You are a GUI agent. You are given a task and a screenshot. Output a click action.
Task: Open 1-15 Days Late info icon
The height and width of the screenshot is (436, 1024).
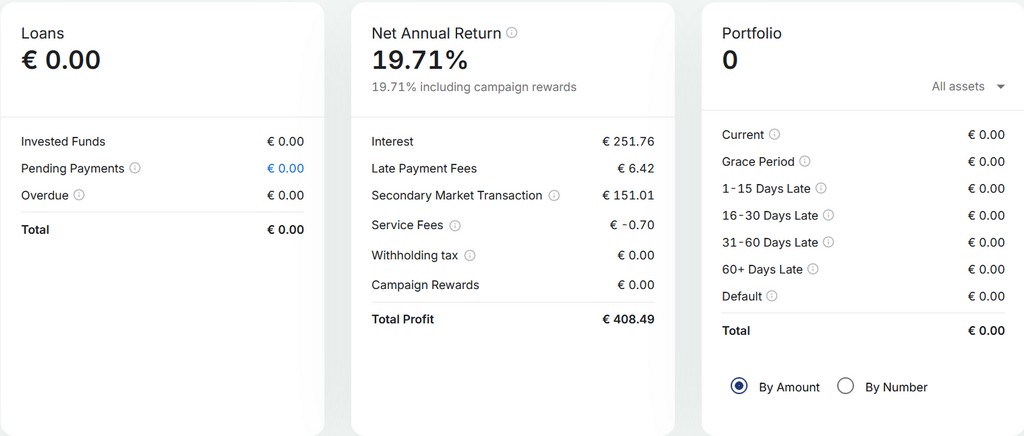click(x=821, y=188)
